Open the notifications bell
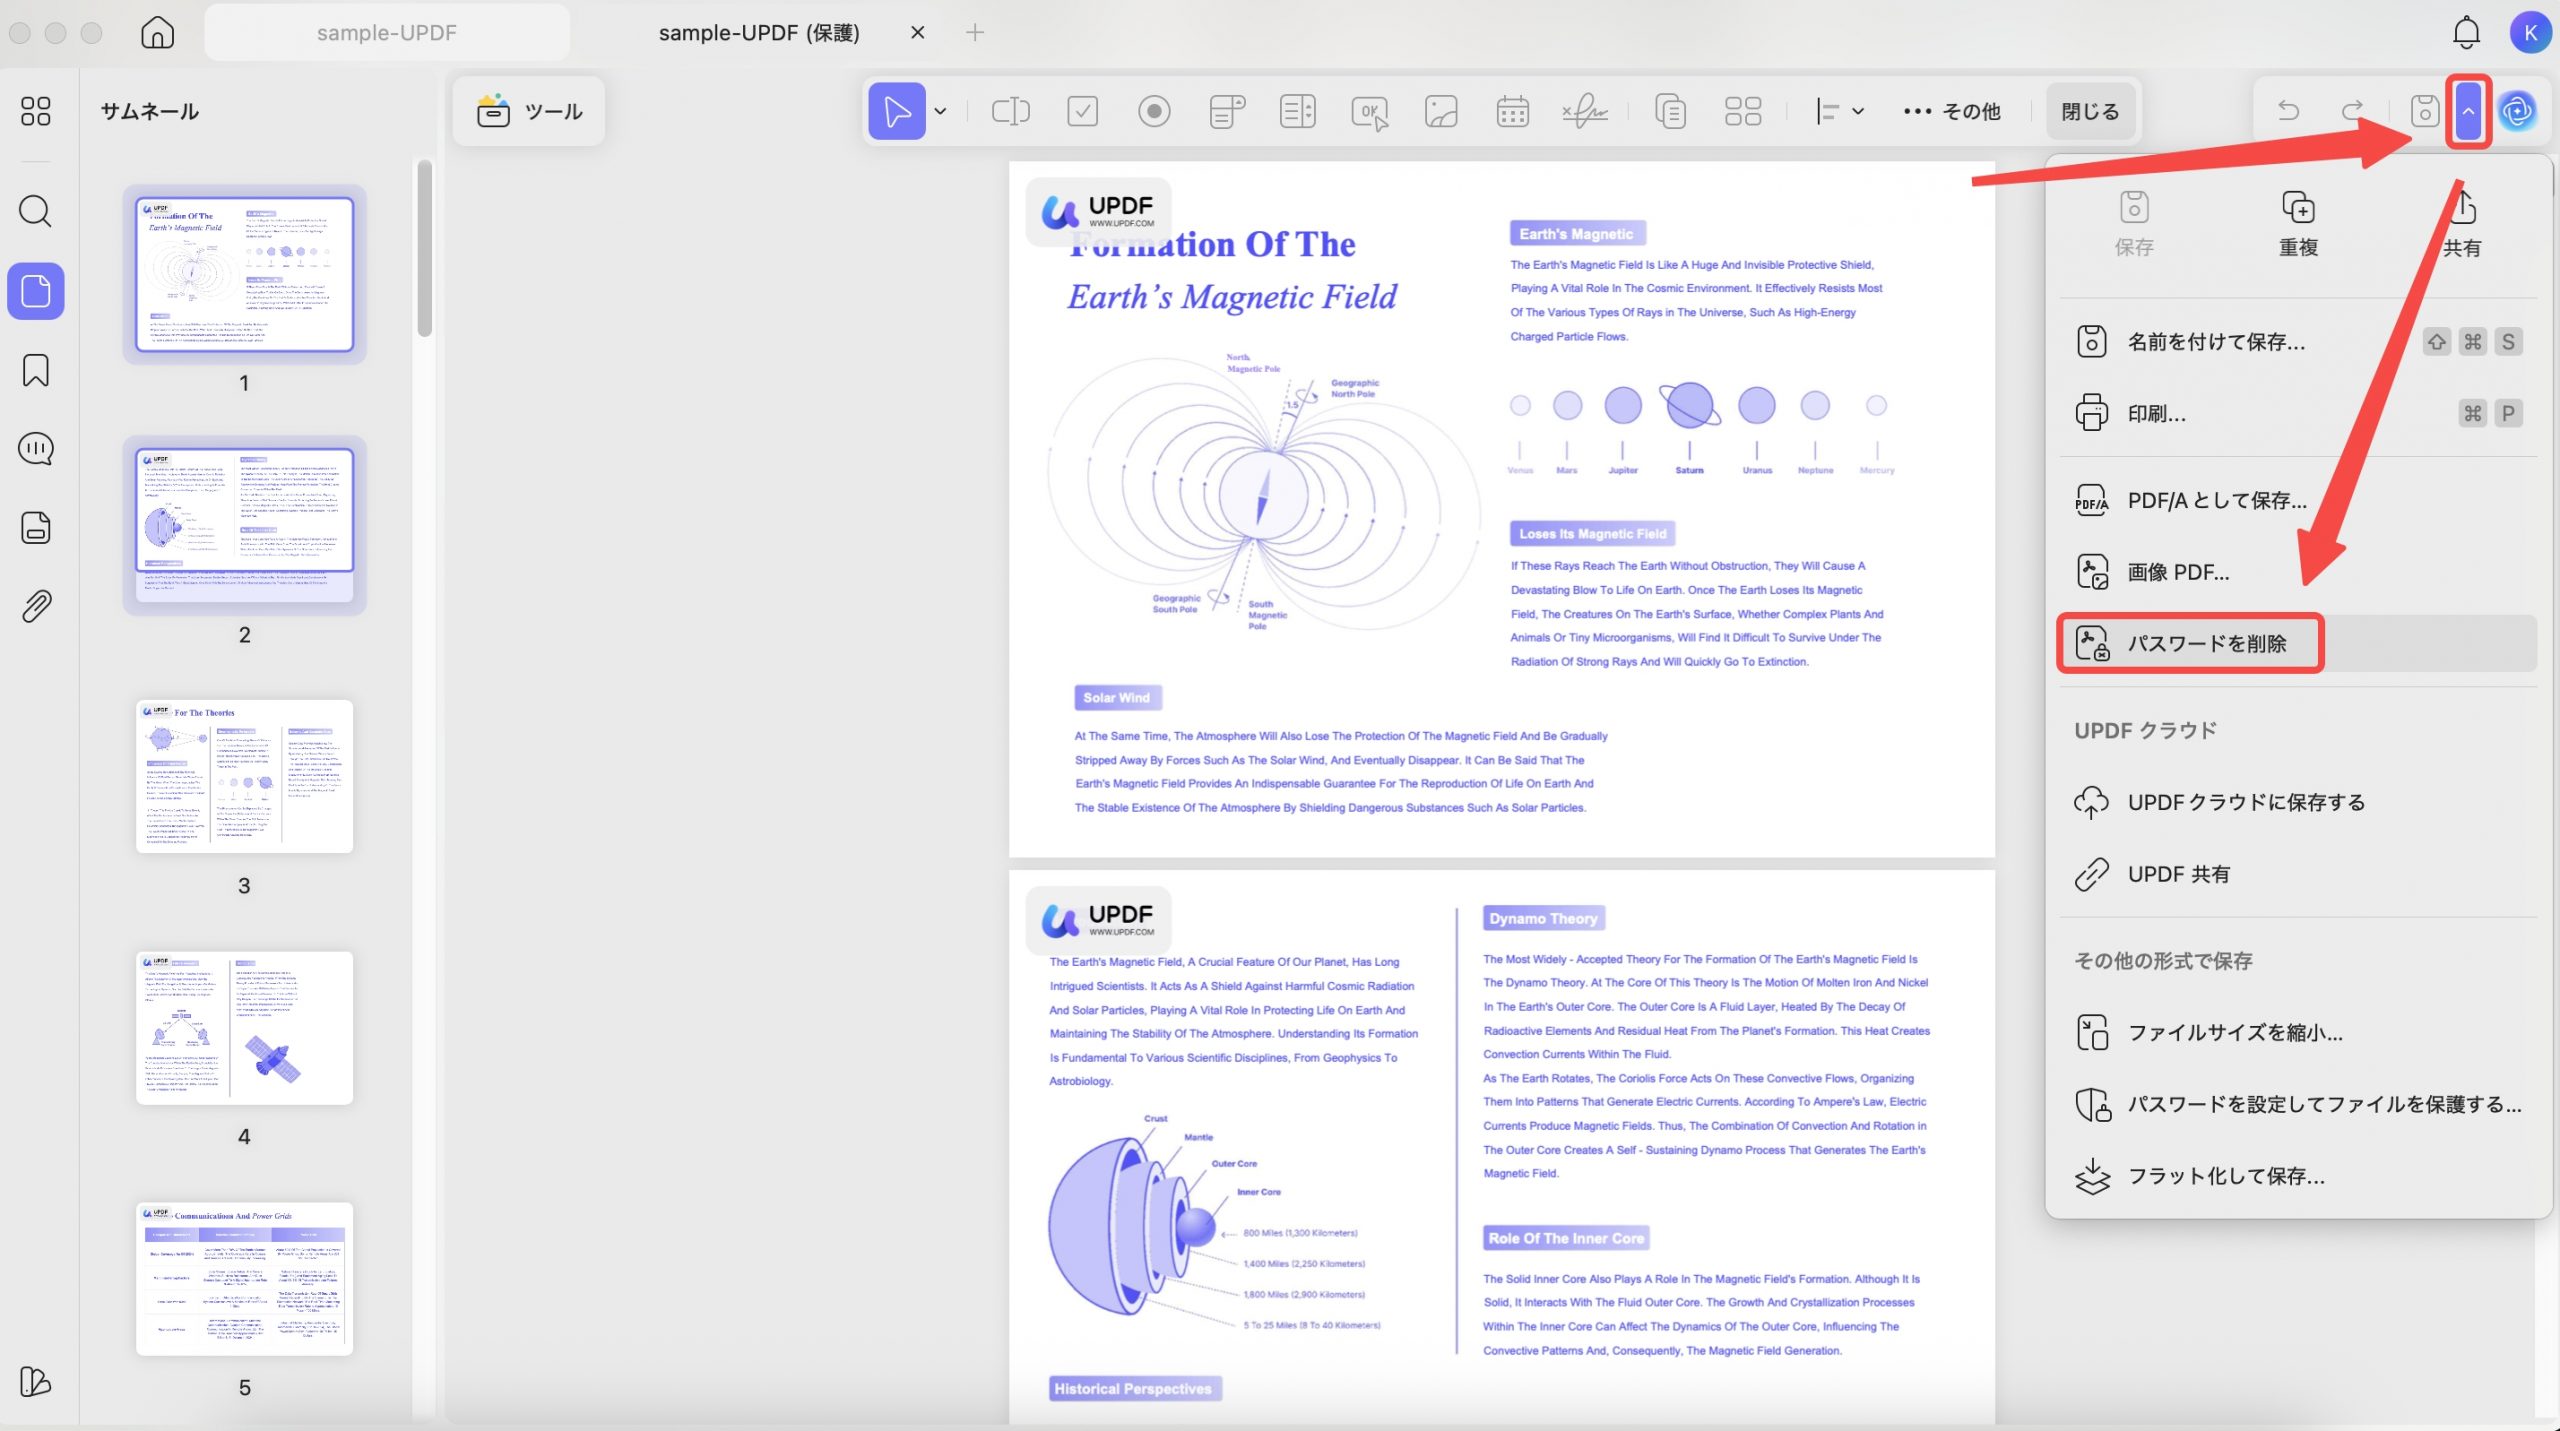Viewport: 2560px width, 1431px height. click(2466, 32)
